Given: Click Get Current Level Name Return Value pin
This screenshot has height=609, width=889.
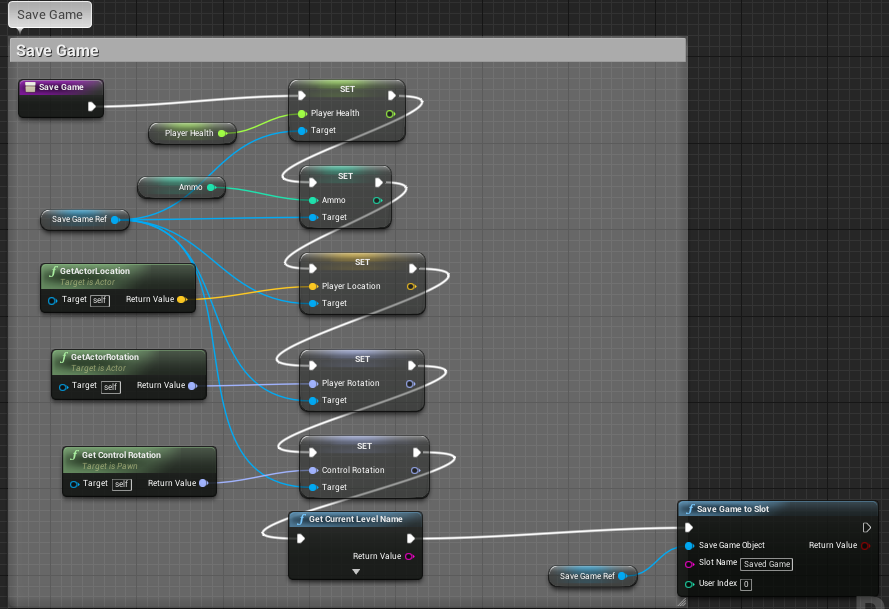Looking at the screenshot, I should (x=409, y=556).
